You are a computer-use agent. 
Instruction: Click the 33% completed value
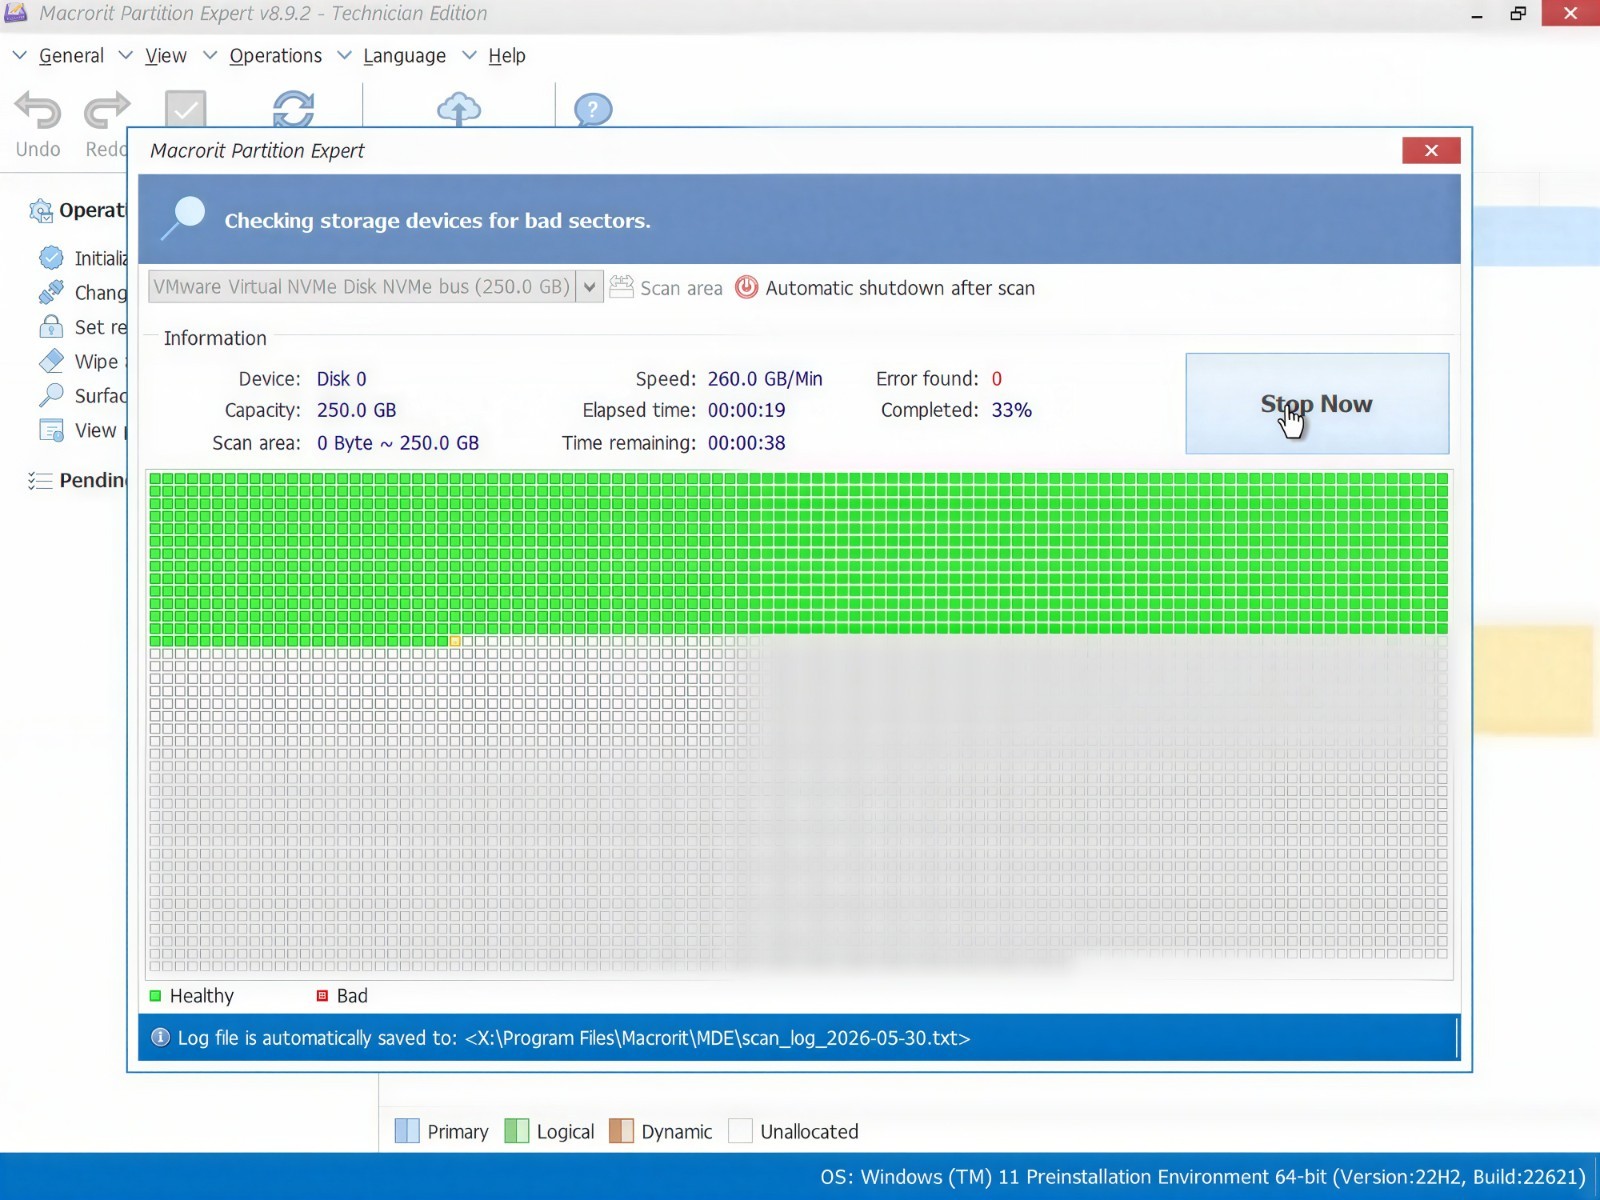pyautogui.click(x=1011, y=410)
